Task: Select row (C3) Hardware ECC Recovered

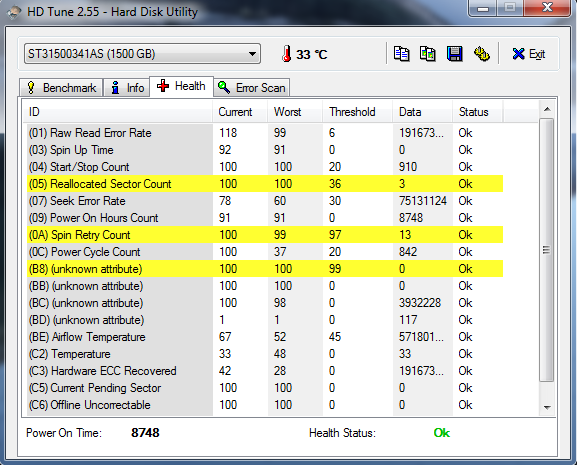Action: point(265,371)
